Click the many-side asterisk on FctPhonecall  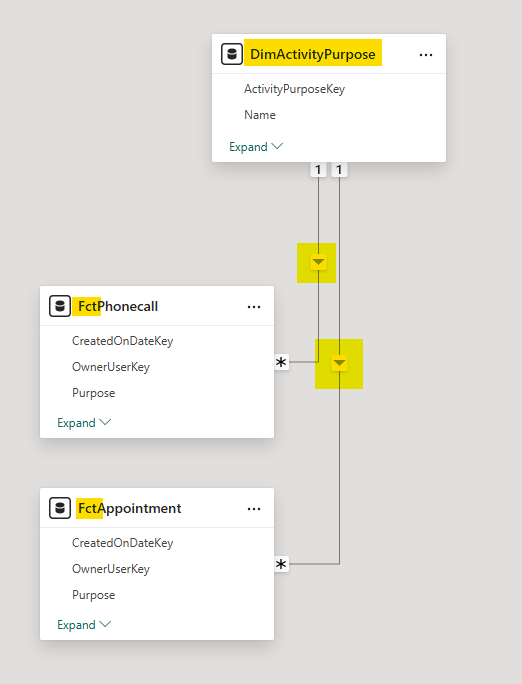point(281,362)
